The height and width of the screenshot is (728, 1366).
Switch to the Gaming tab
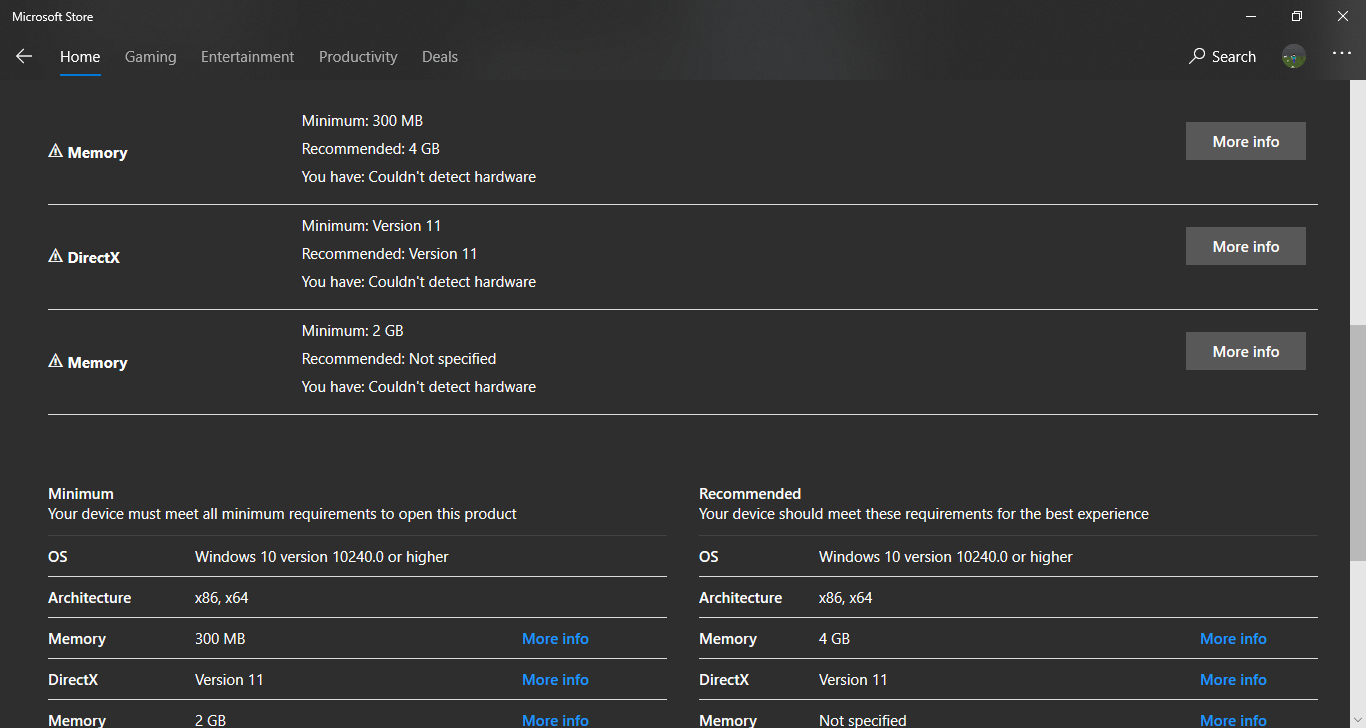pyautogui.click(x=151, y=57)
